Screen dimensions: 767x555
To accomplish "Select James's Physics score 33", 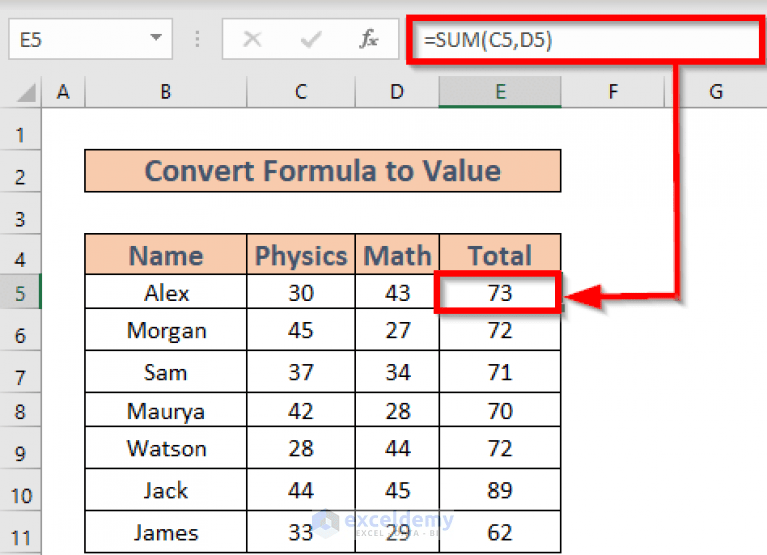I will click(301, 532).
